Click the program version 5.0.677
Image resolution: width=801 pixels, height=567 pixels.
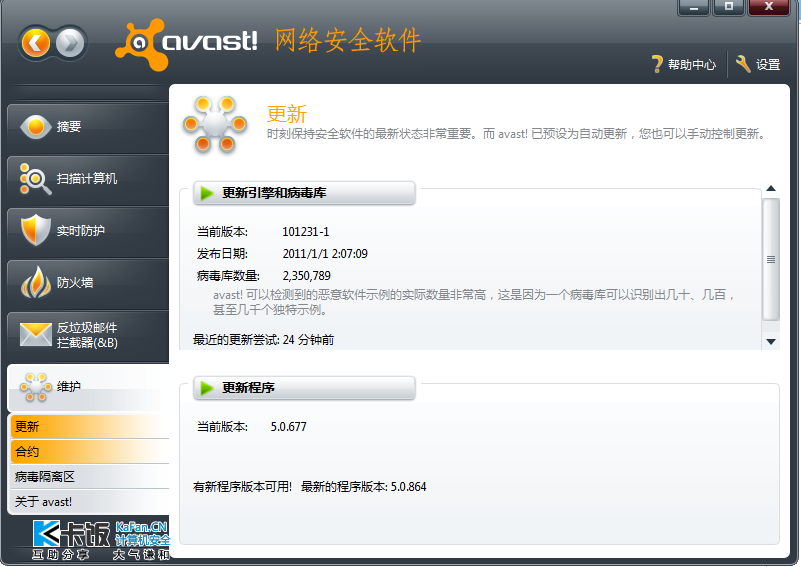point(289,427)
